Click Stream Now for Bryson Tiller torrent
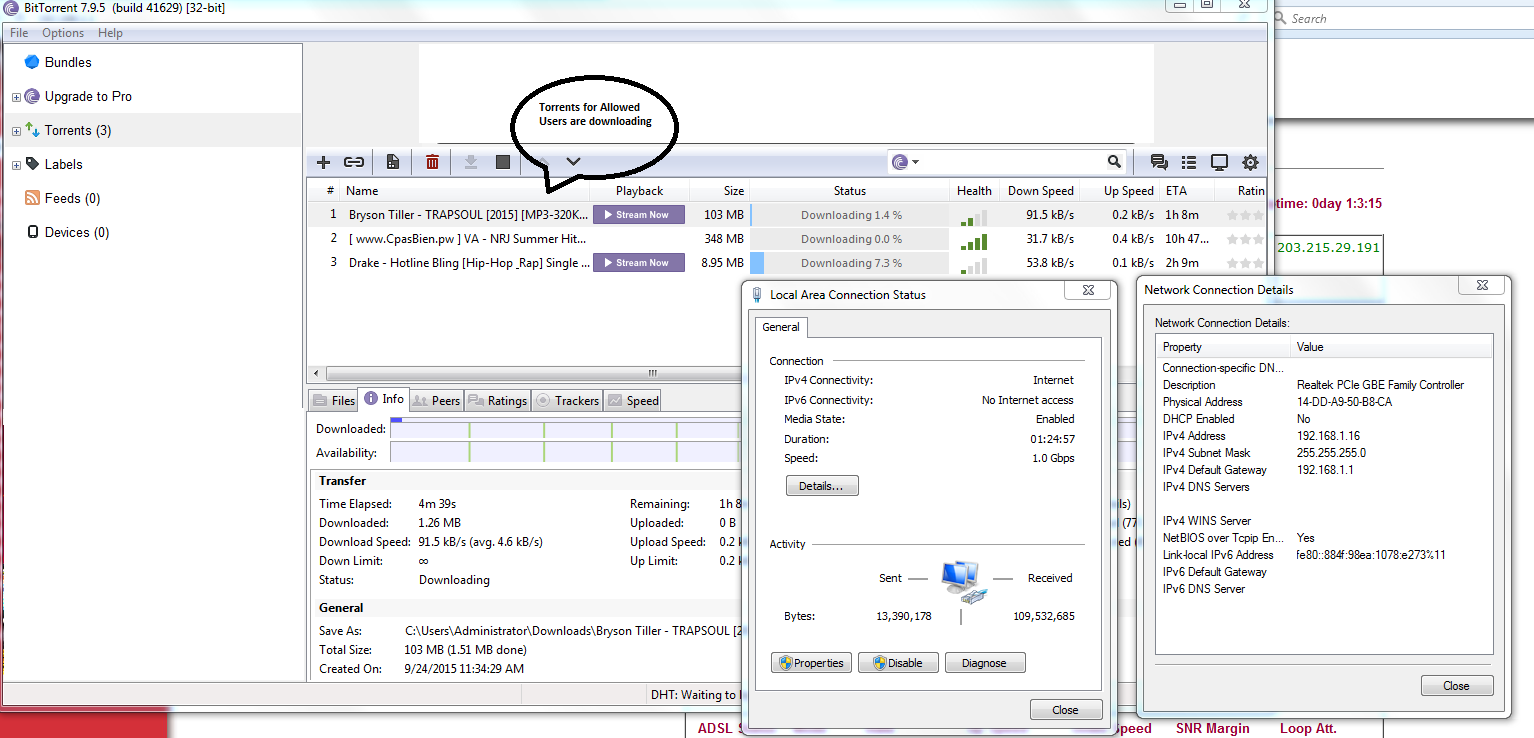This screenshot has width=1534, height=738. pos(639,215)
